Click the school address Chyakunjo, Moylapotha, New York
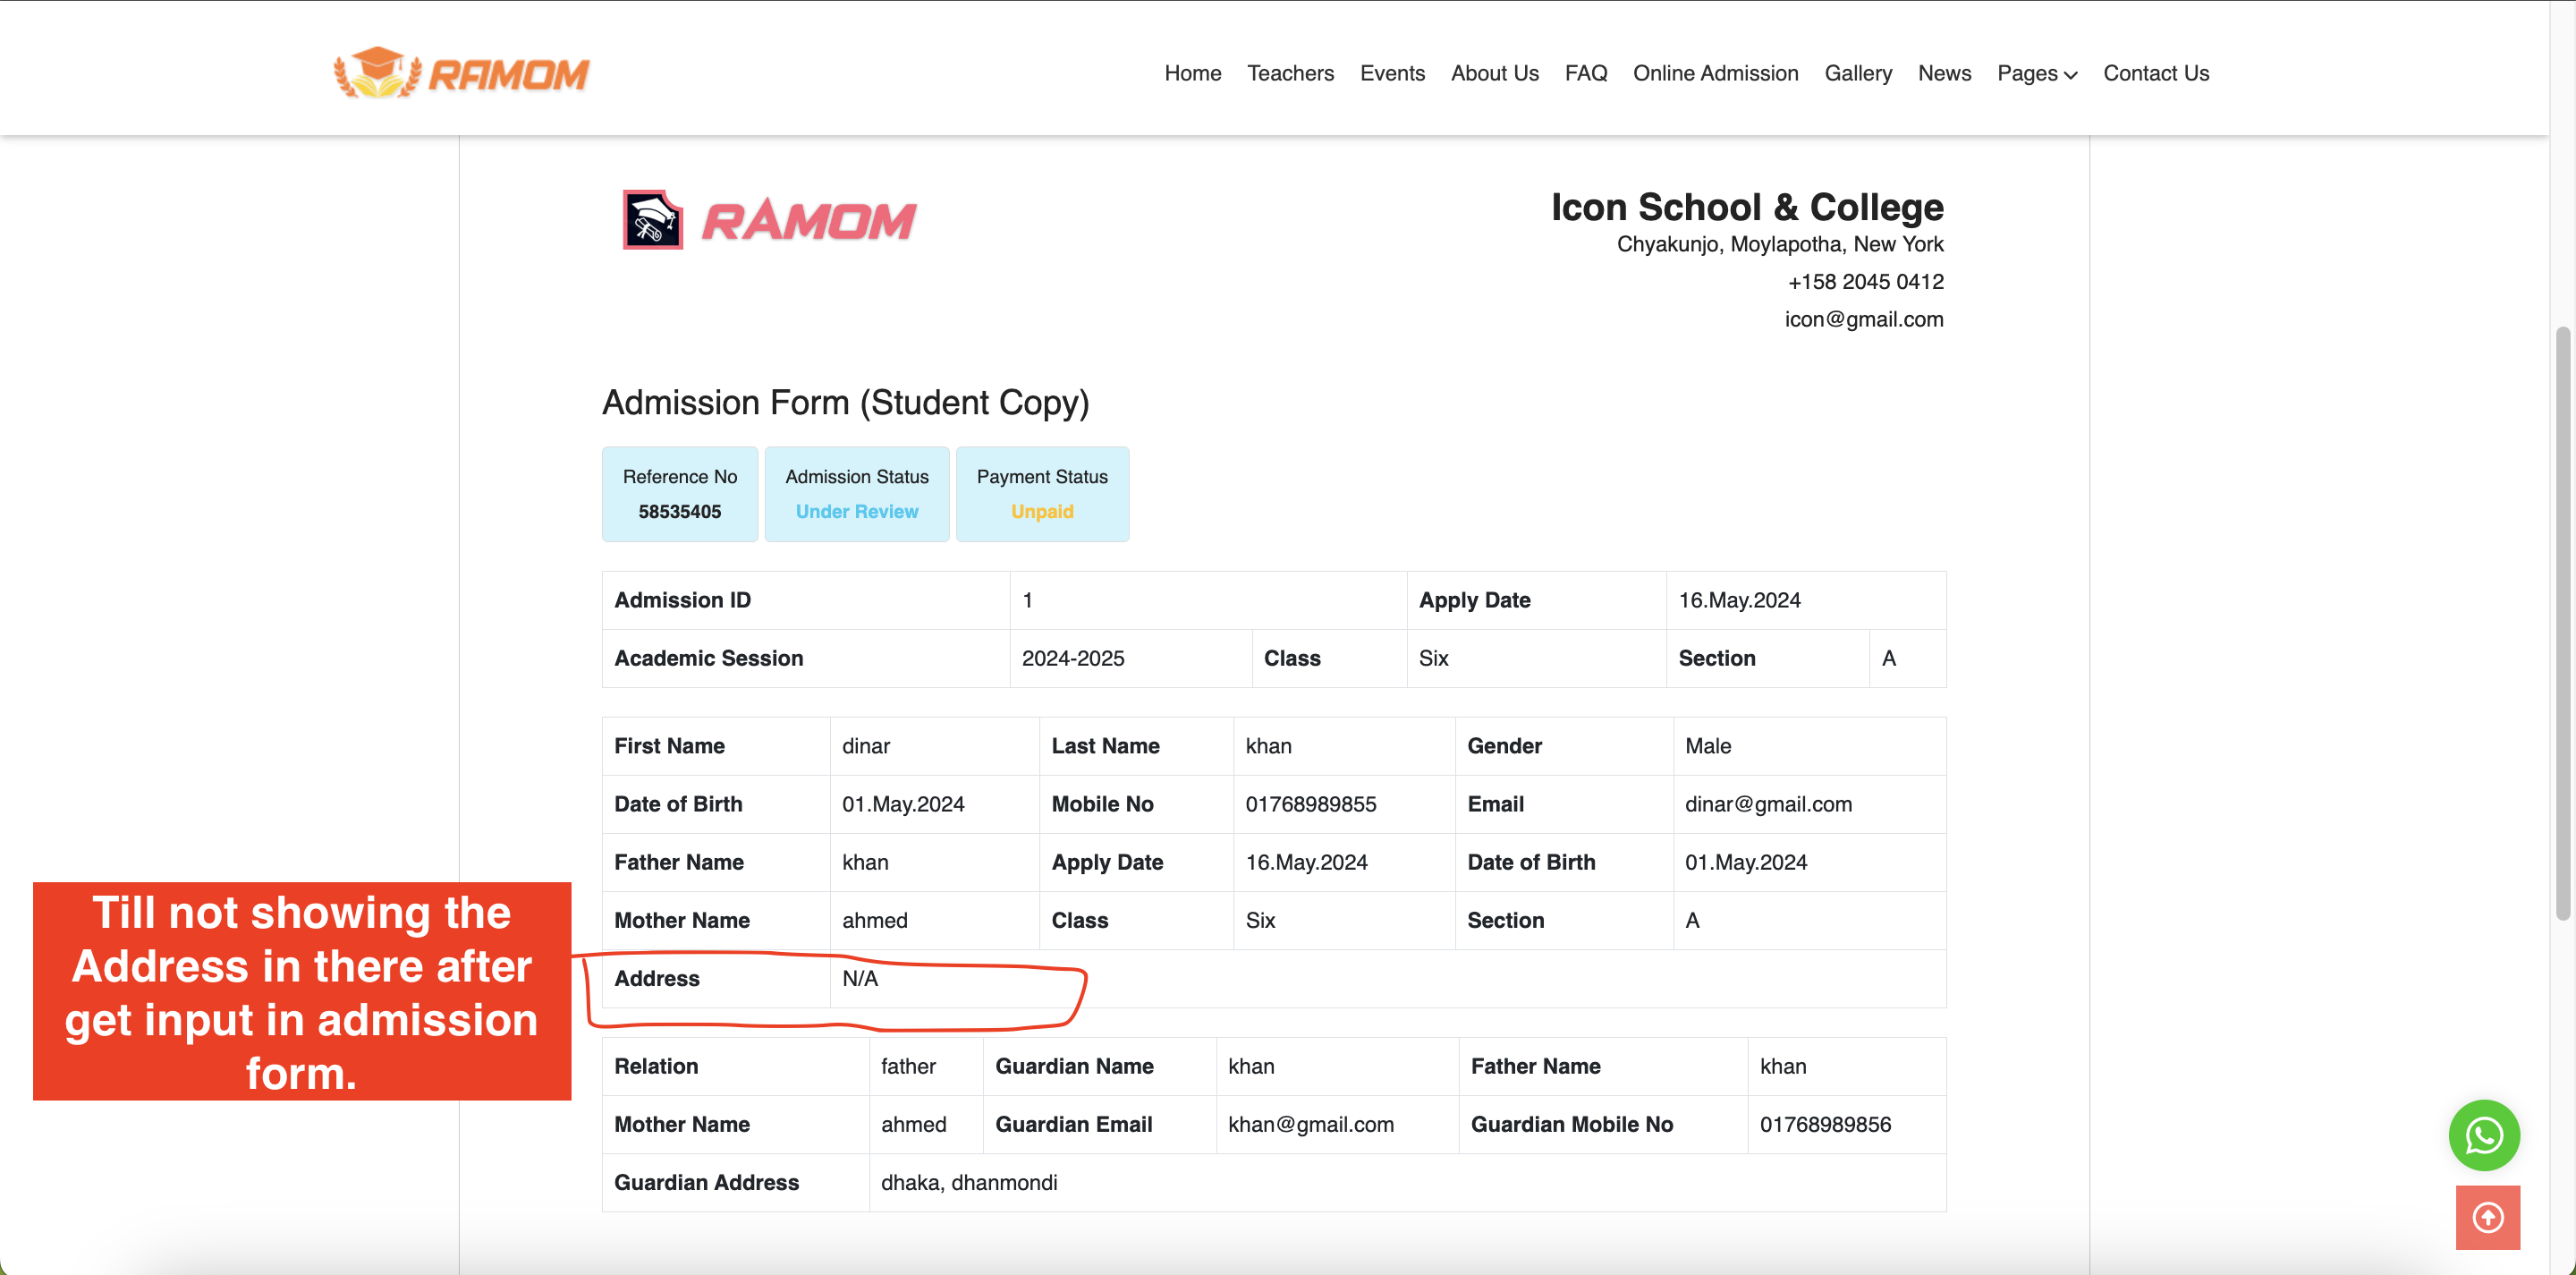The width and height of the screenshot is (2576, 1275). click(1780, 244)
